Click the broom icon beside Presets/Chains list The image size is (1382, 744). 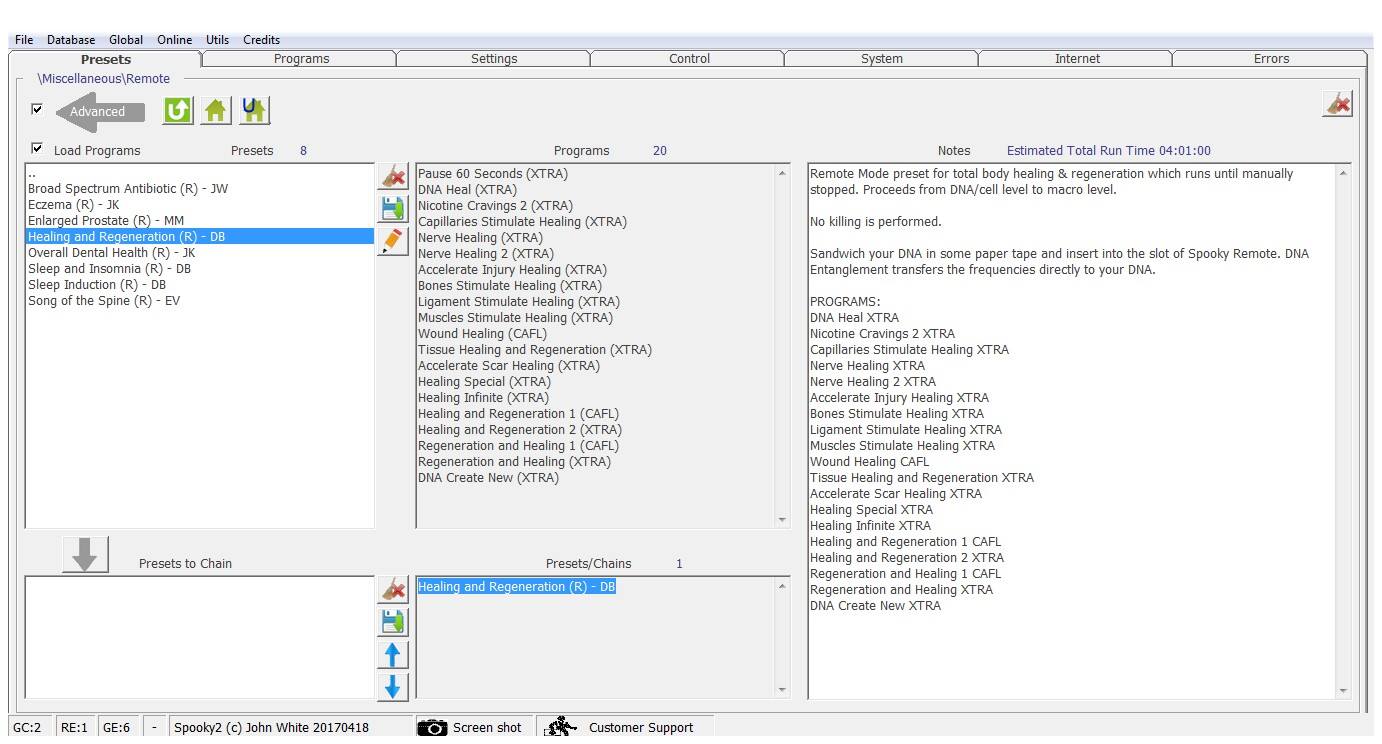point(393,590)
